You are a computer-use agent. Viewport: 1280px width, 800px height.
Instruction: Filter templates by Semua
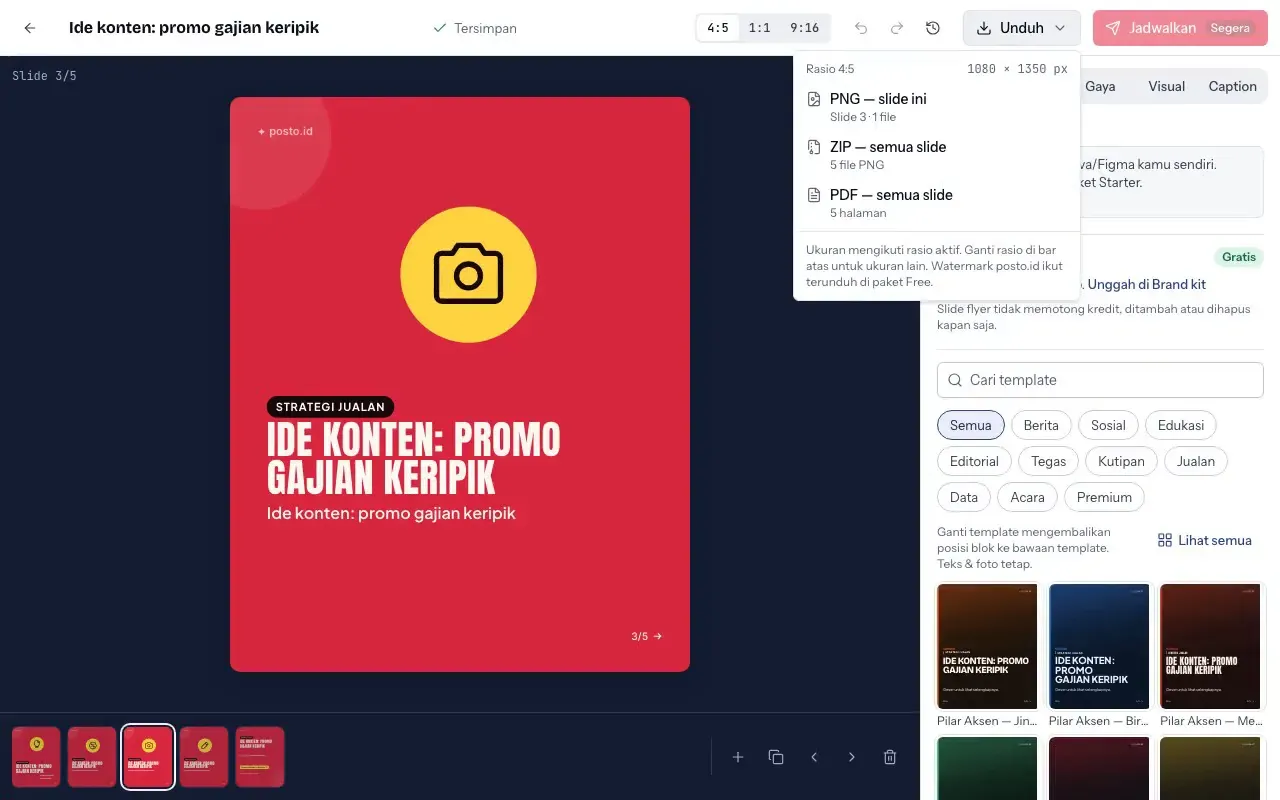[971, 425]
